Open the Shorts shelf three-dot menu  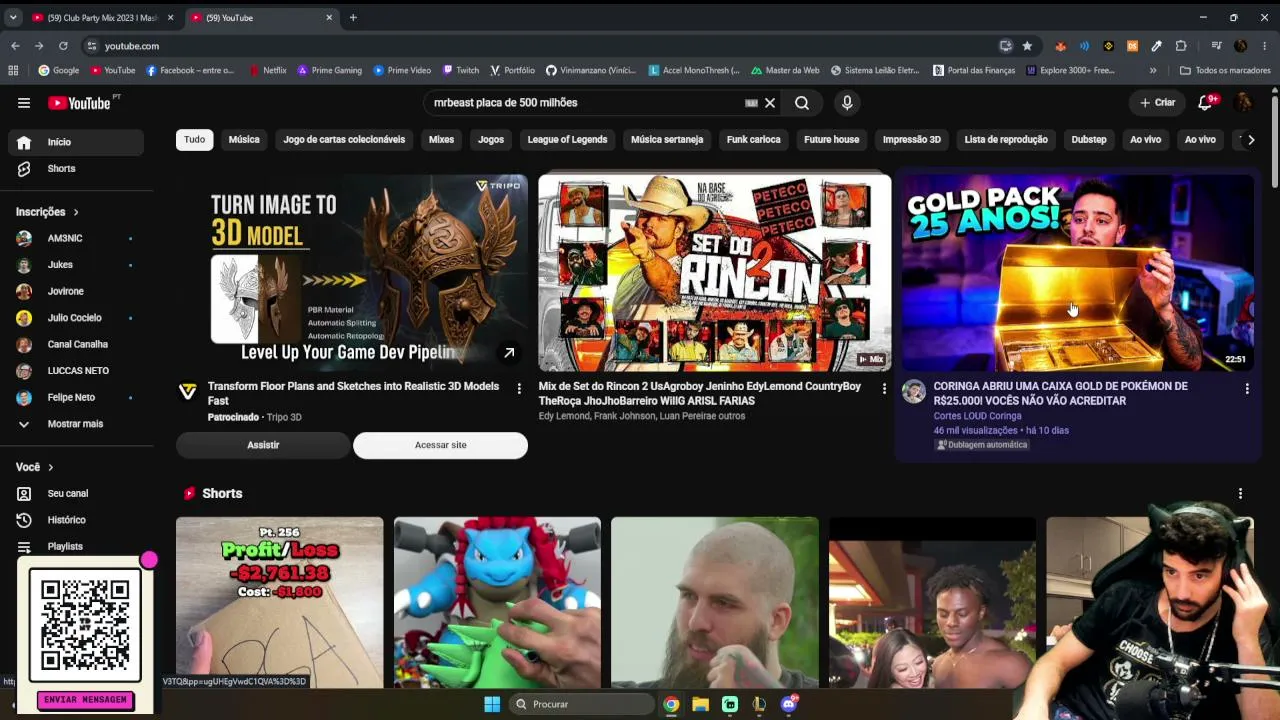(x=1240, y=494)
